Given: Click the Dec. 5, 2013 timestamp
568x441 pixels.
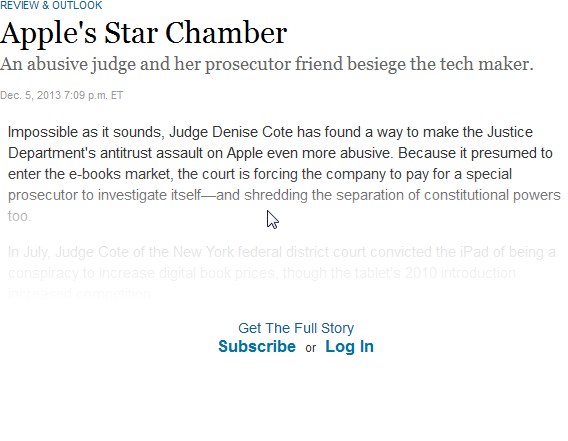Looking at the screenshot, I should tap(62, 95).
